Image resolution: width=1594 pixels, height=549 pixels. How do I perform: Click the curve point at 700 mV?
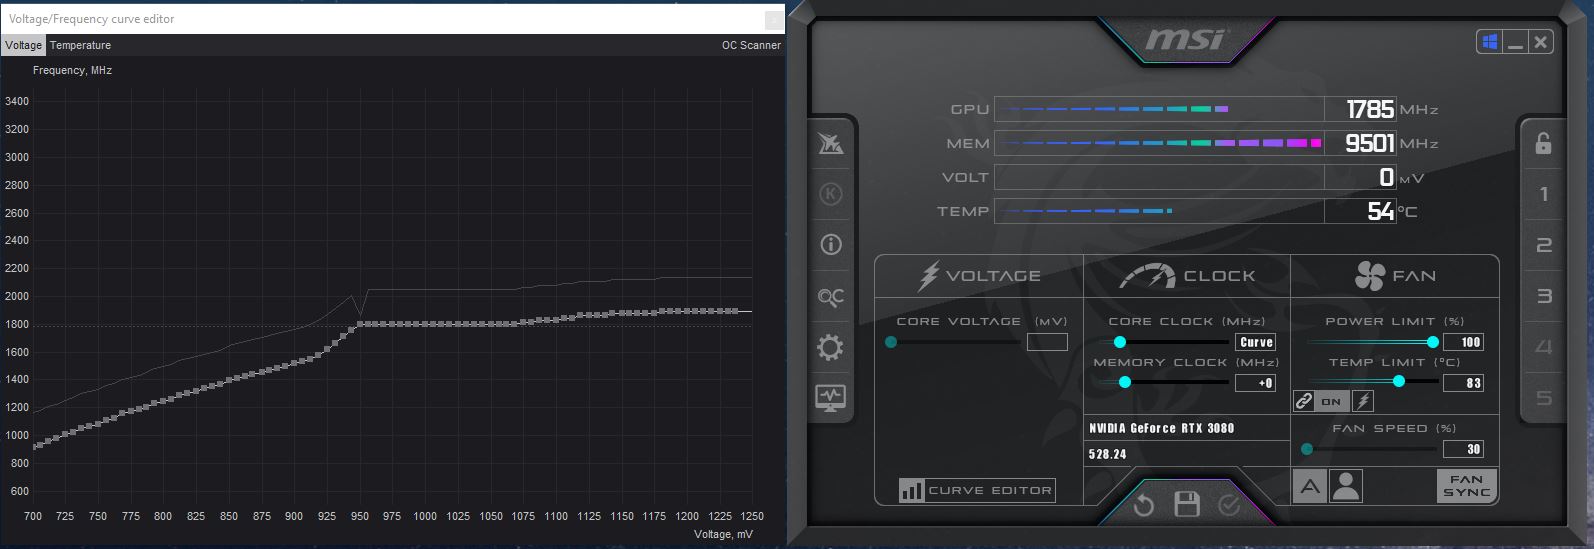(35, 445)
